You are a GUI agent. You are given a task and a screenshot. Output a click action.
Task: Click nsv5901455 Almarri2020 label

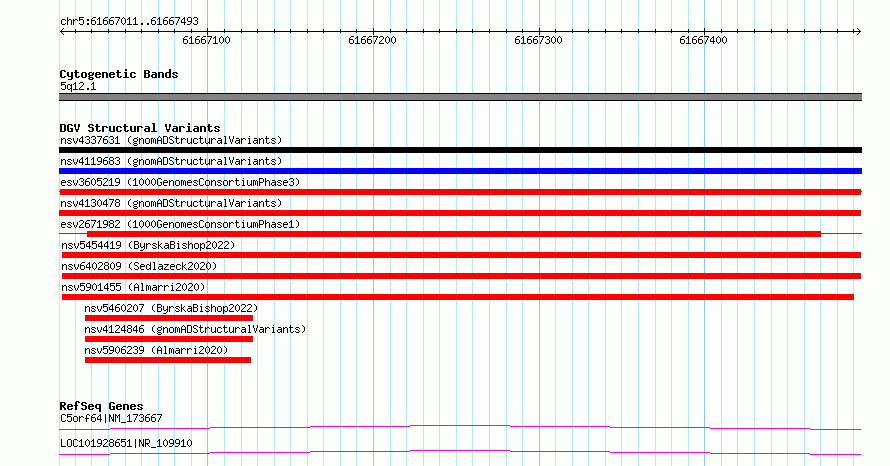133,287
